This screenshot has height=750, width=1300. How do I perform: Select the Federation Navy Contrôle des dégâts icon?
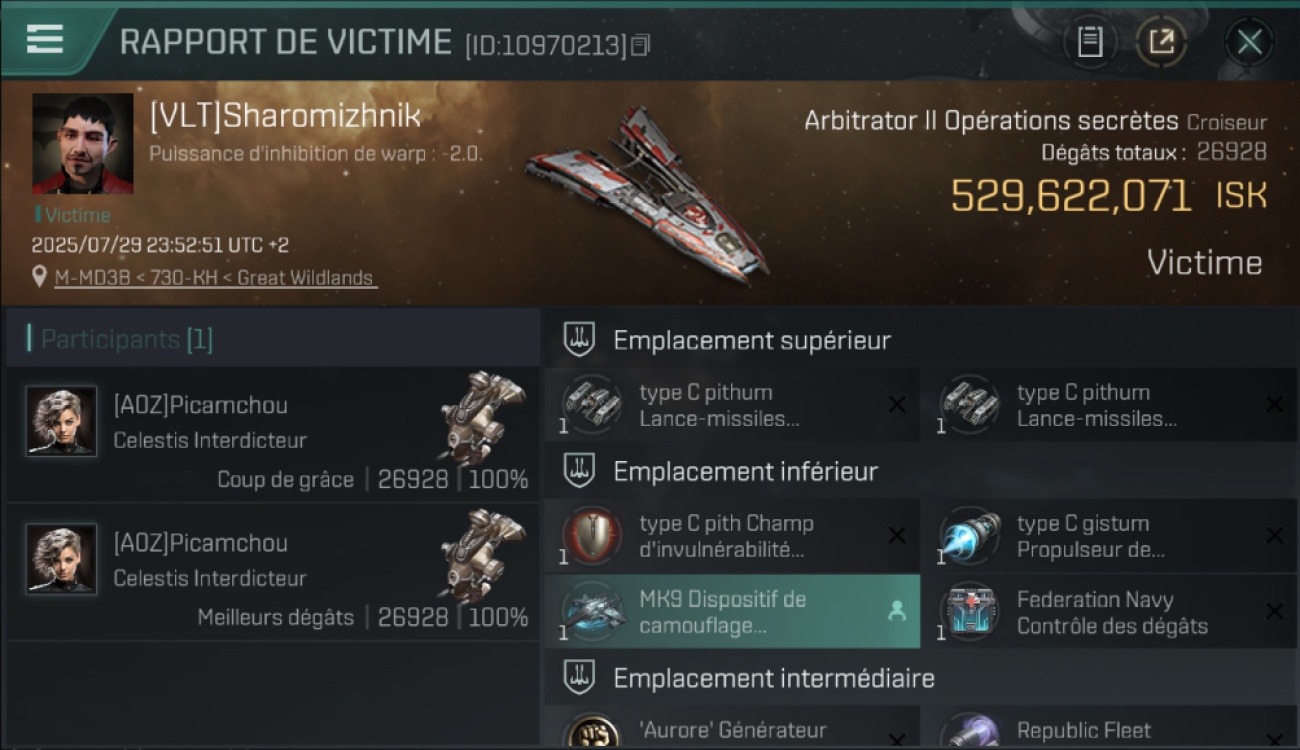[969, 611]
